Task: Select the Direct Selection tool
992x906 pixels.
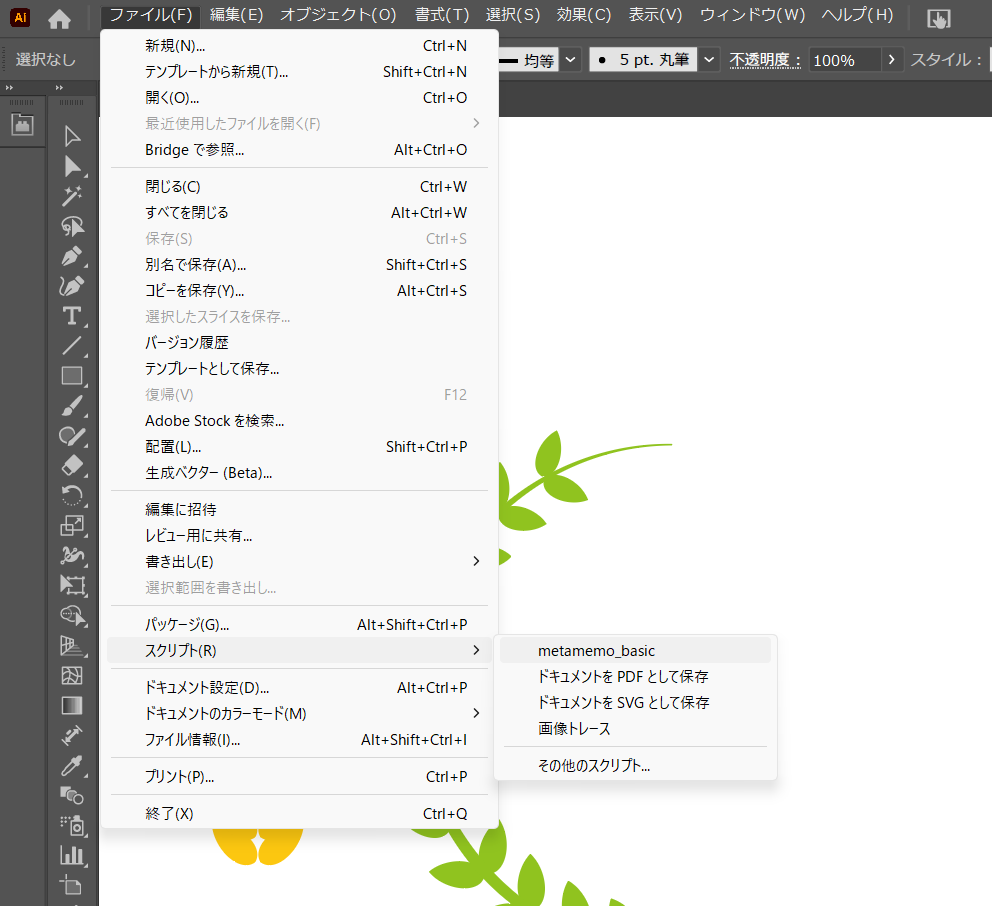Action: tap(72, 166)
